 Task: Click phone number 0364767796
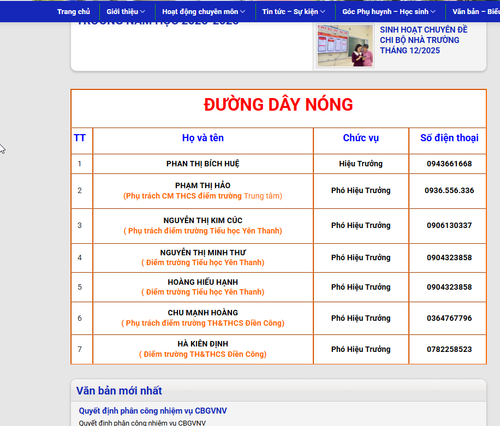(449, 318)
